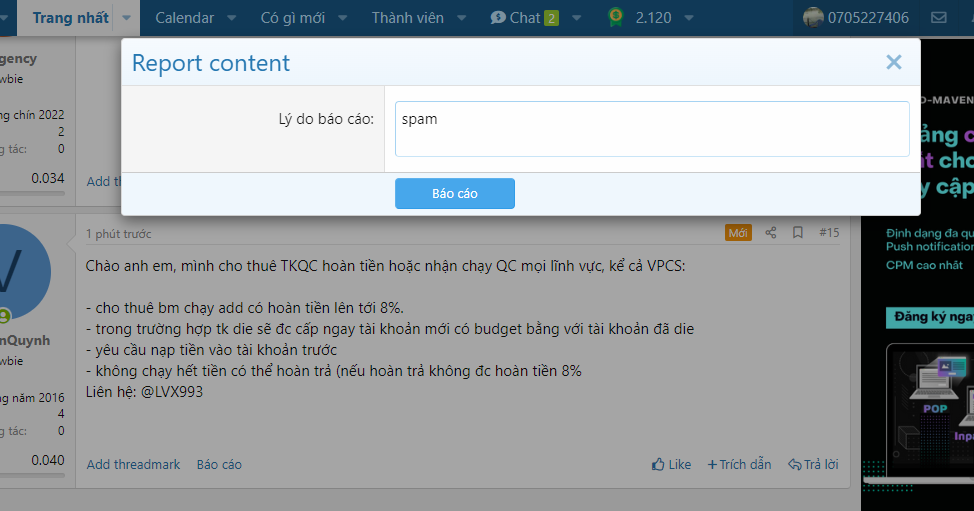Expand the Calendar dropdown arrow

pyautogui.click(x=232, y=17)
